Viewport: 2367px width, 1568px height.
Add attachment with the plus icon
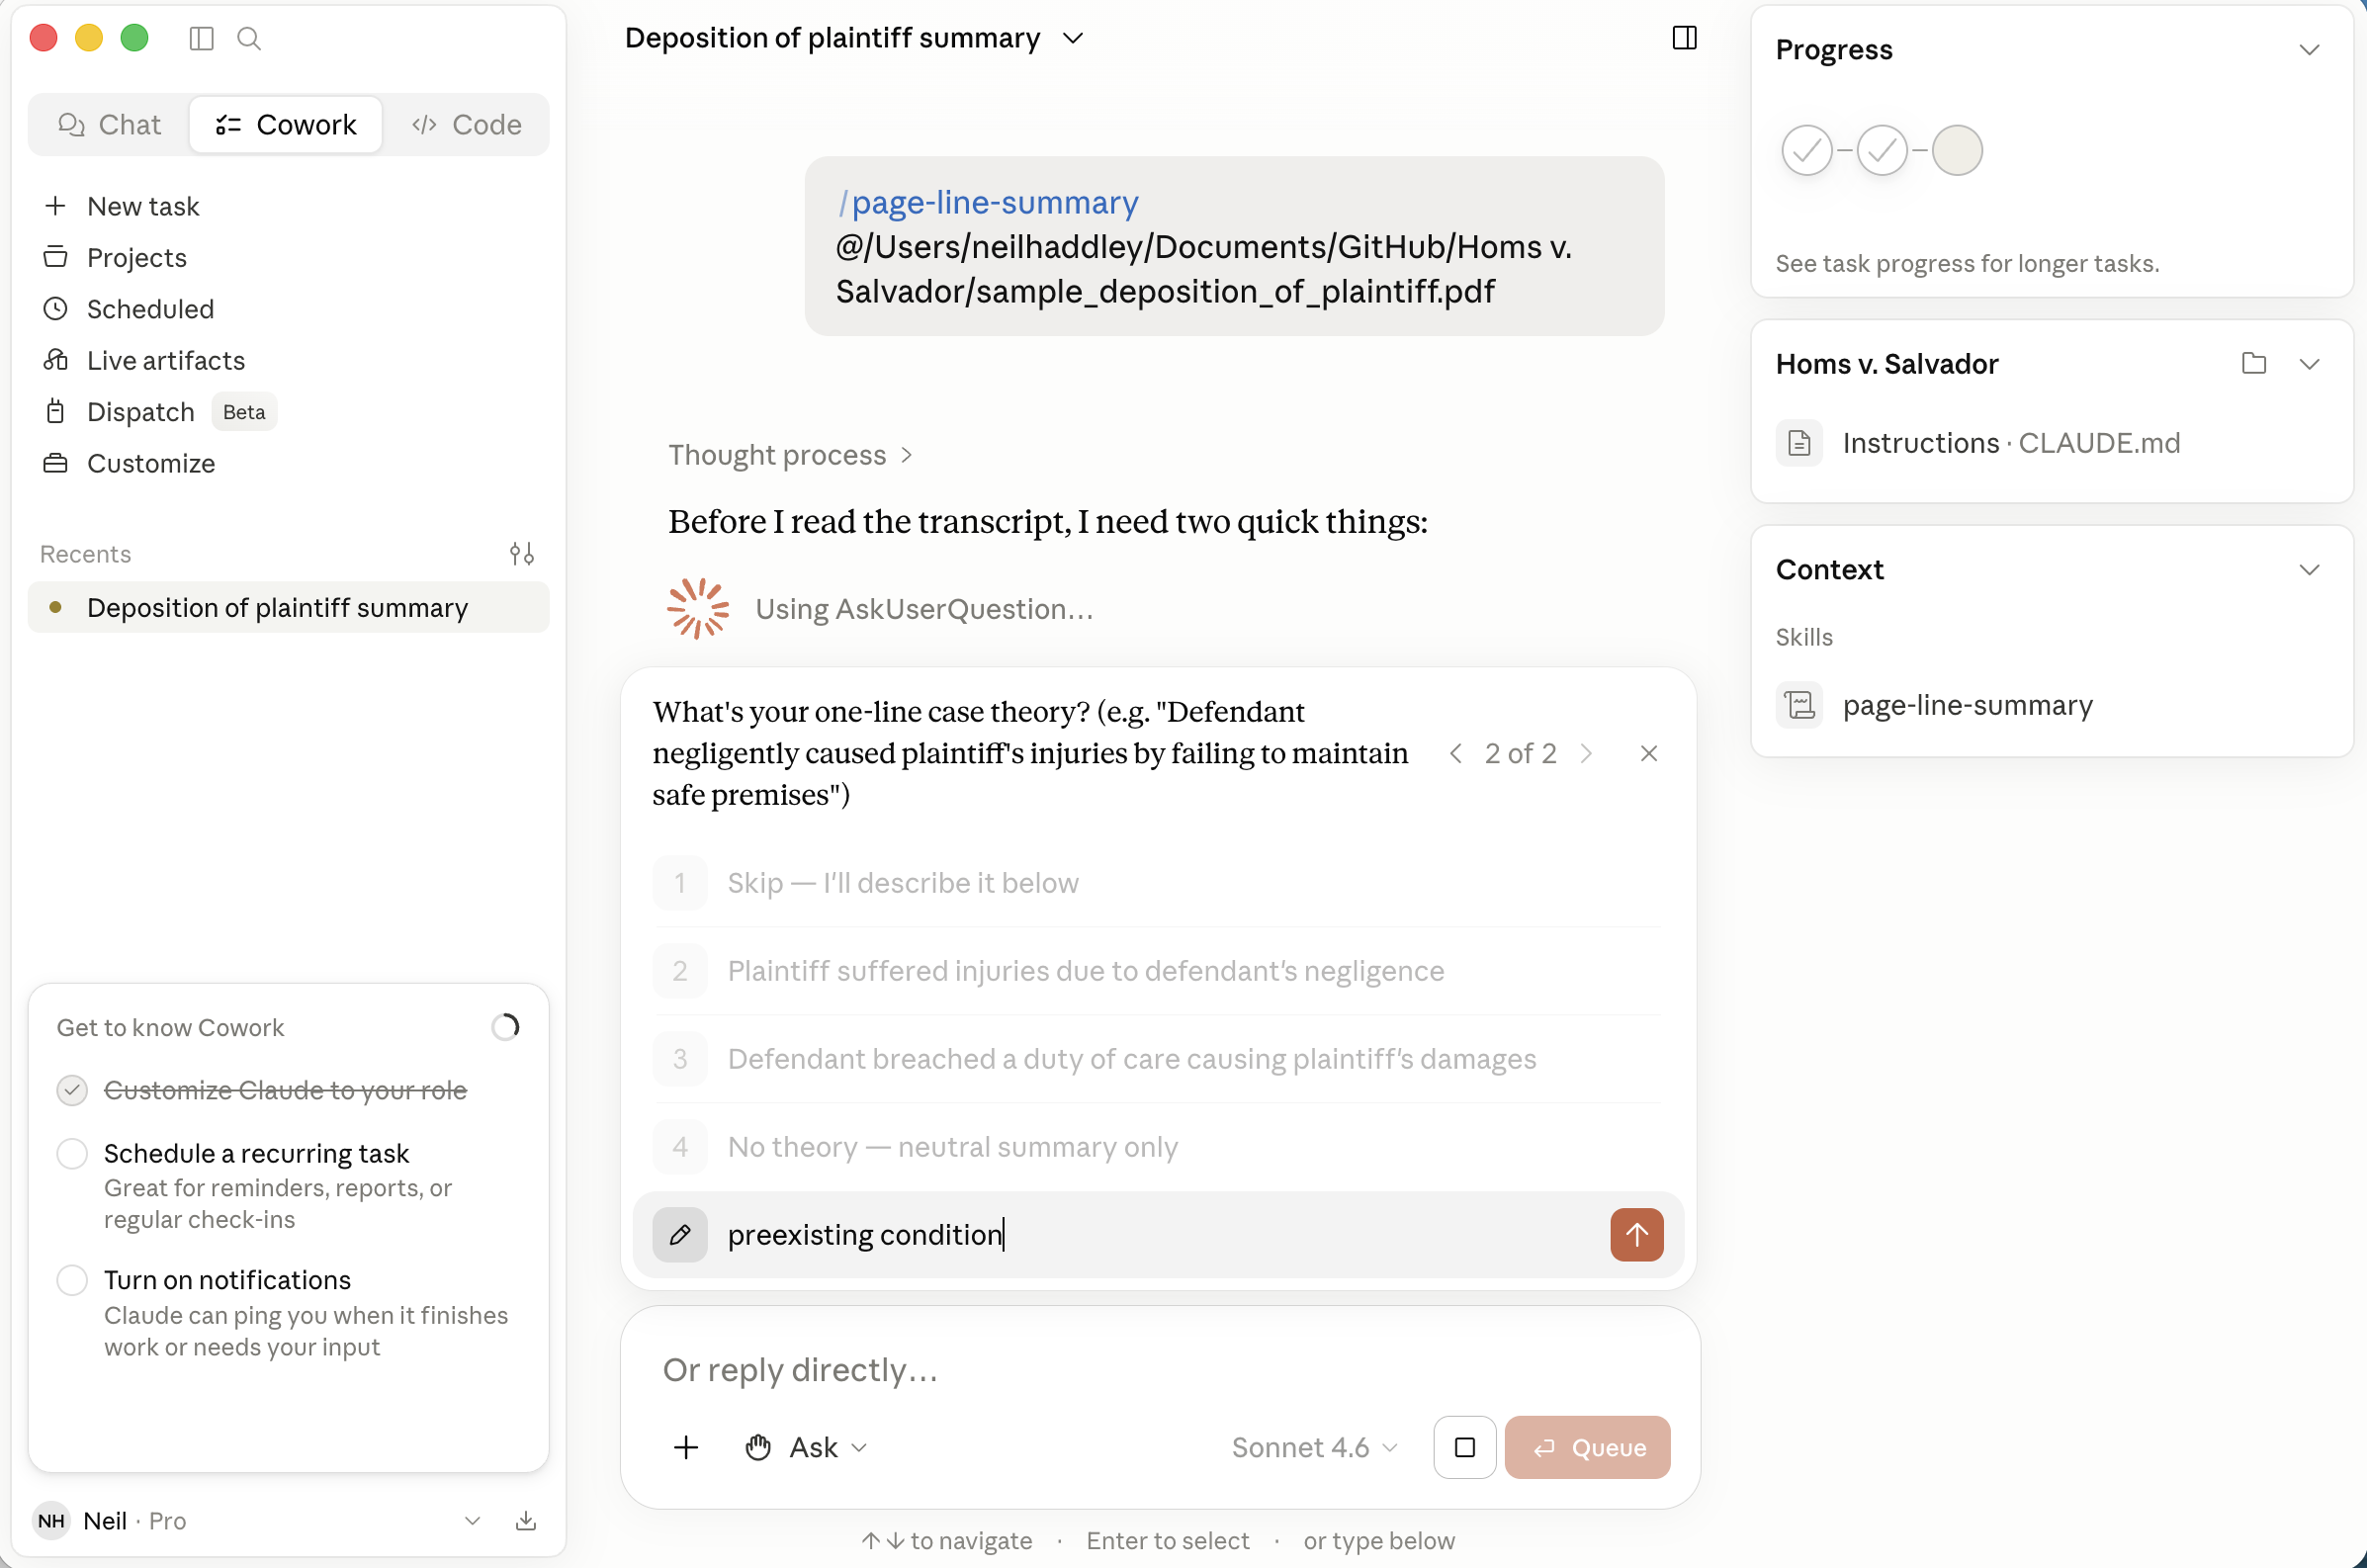686,1447
